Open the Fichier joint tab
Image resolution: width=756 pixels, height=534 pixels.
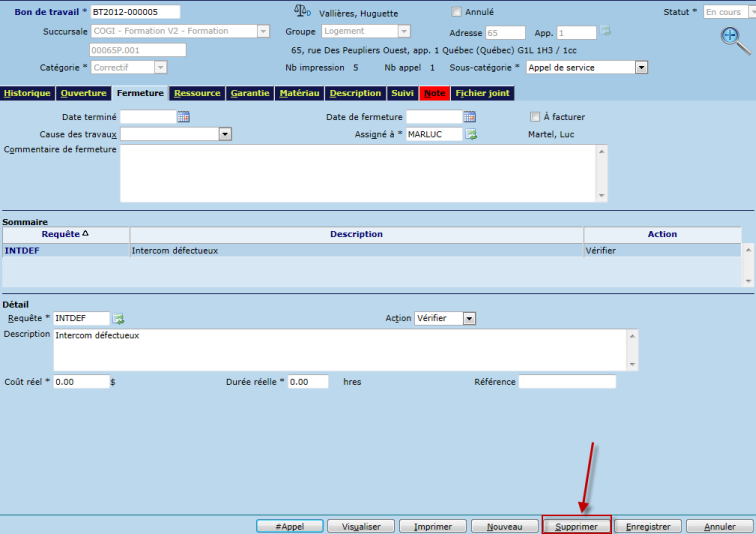pos(482,93)
